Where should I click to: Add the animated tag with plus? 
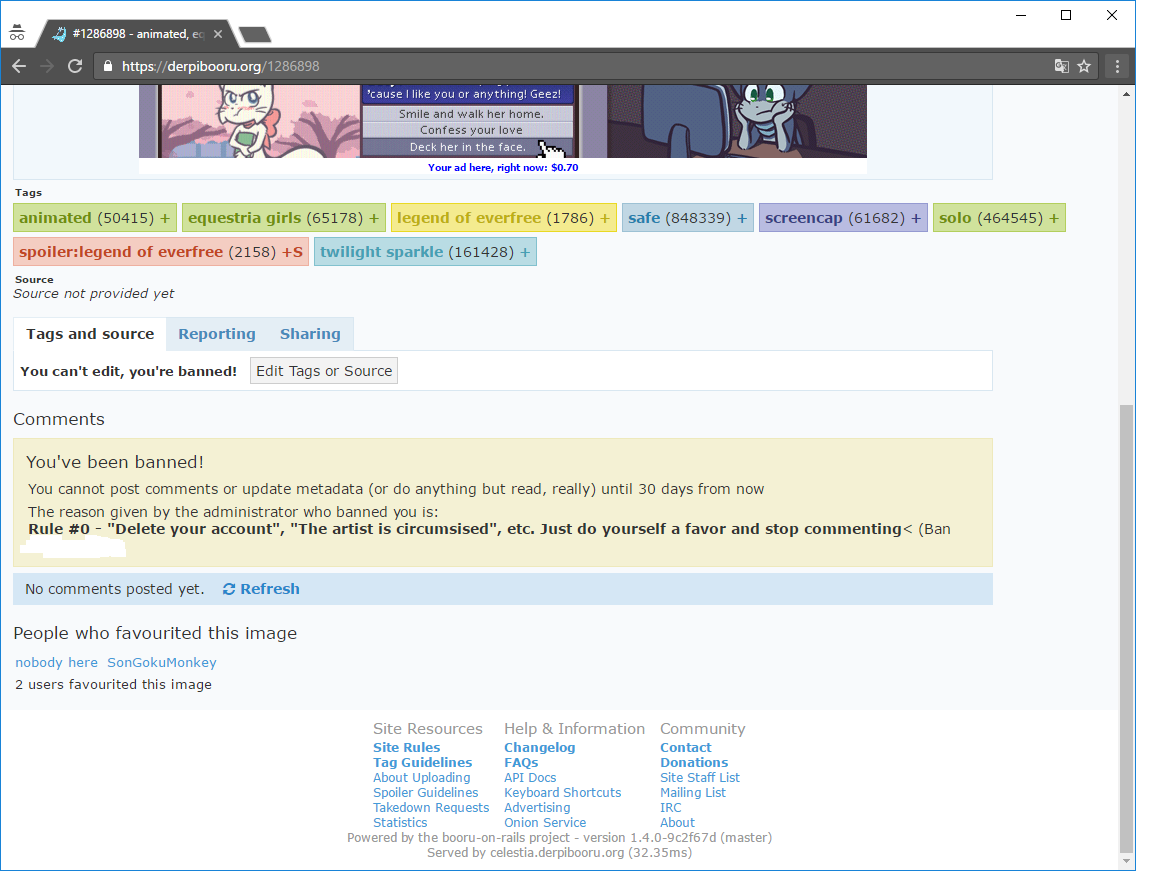pos(165,218)
